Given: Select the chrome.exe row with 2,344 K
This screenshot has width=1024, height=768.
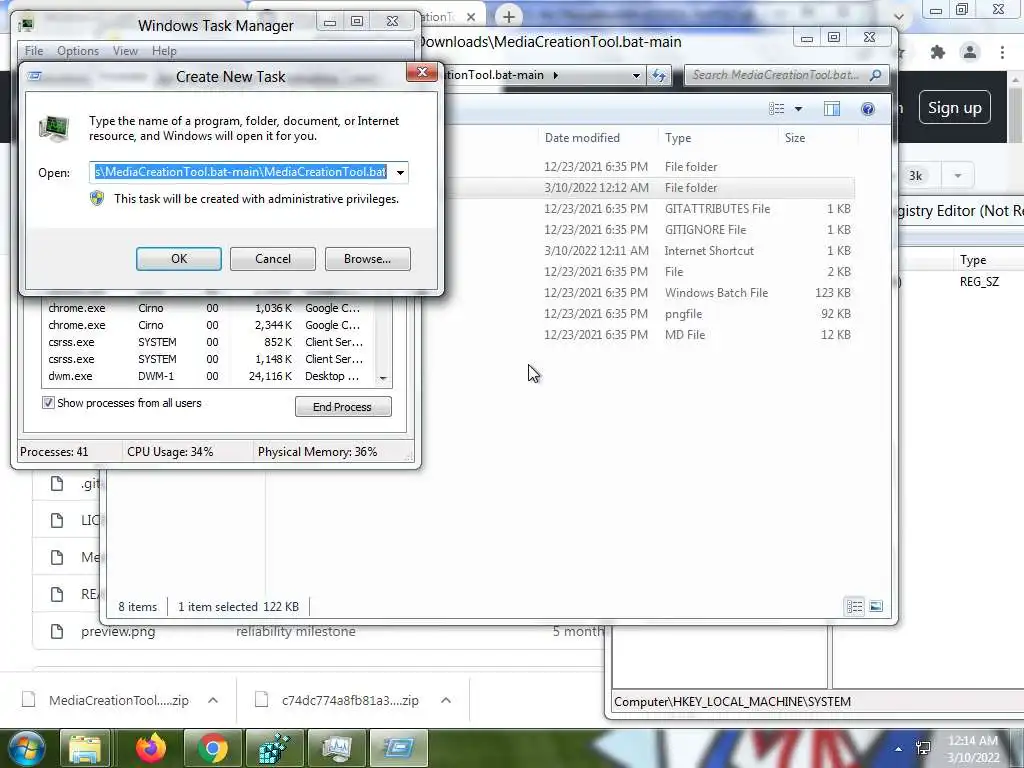Looking at the screenshot, I should tap(209, 325).
